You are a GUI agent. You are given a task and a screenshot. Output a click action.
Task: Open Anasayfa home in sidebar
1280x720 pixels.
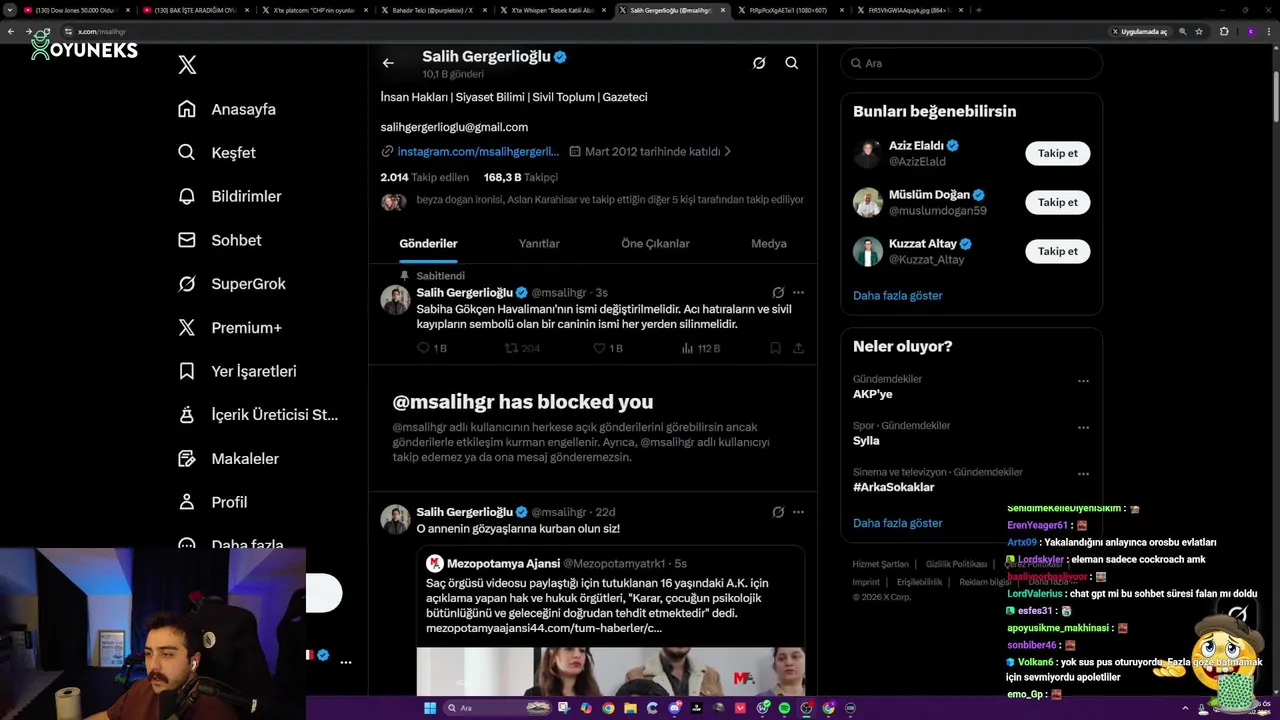click(x=226, y=109)
